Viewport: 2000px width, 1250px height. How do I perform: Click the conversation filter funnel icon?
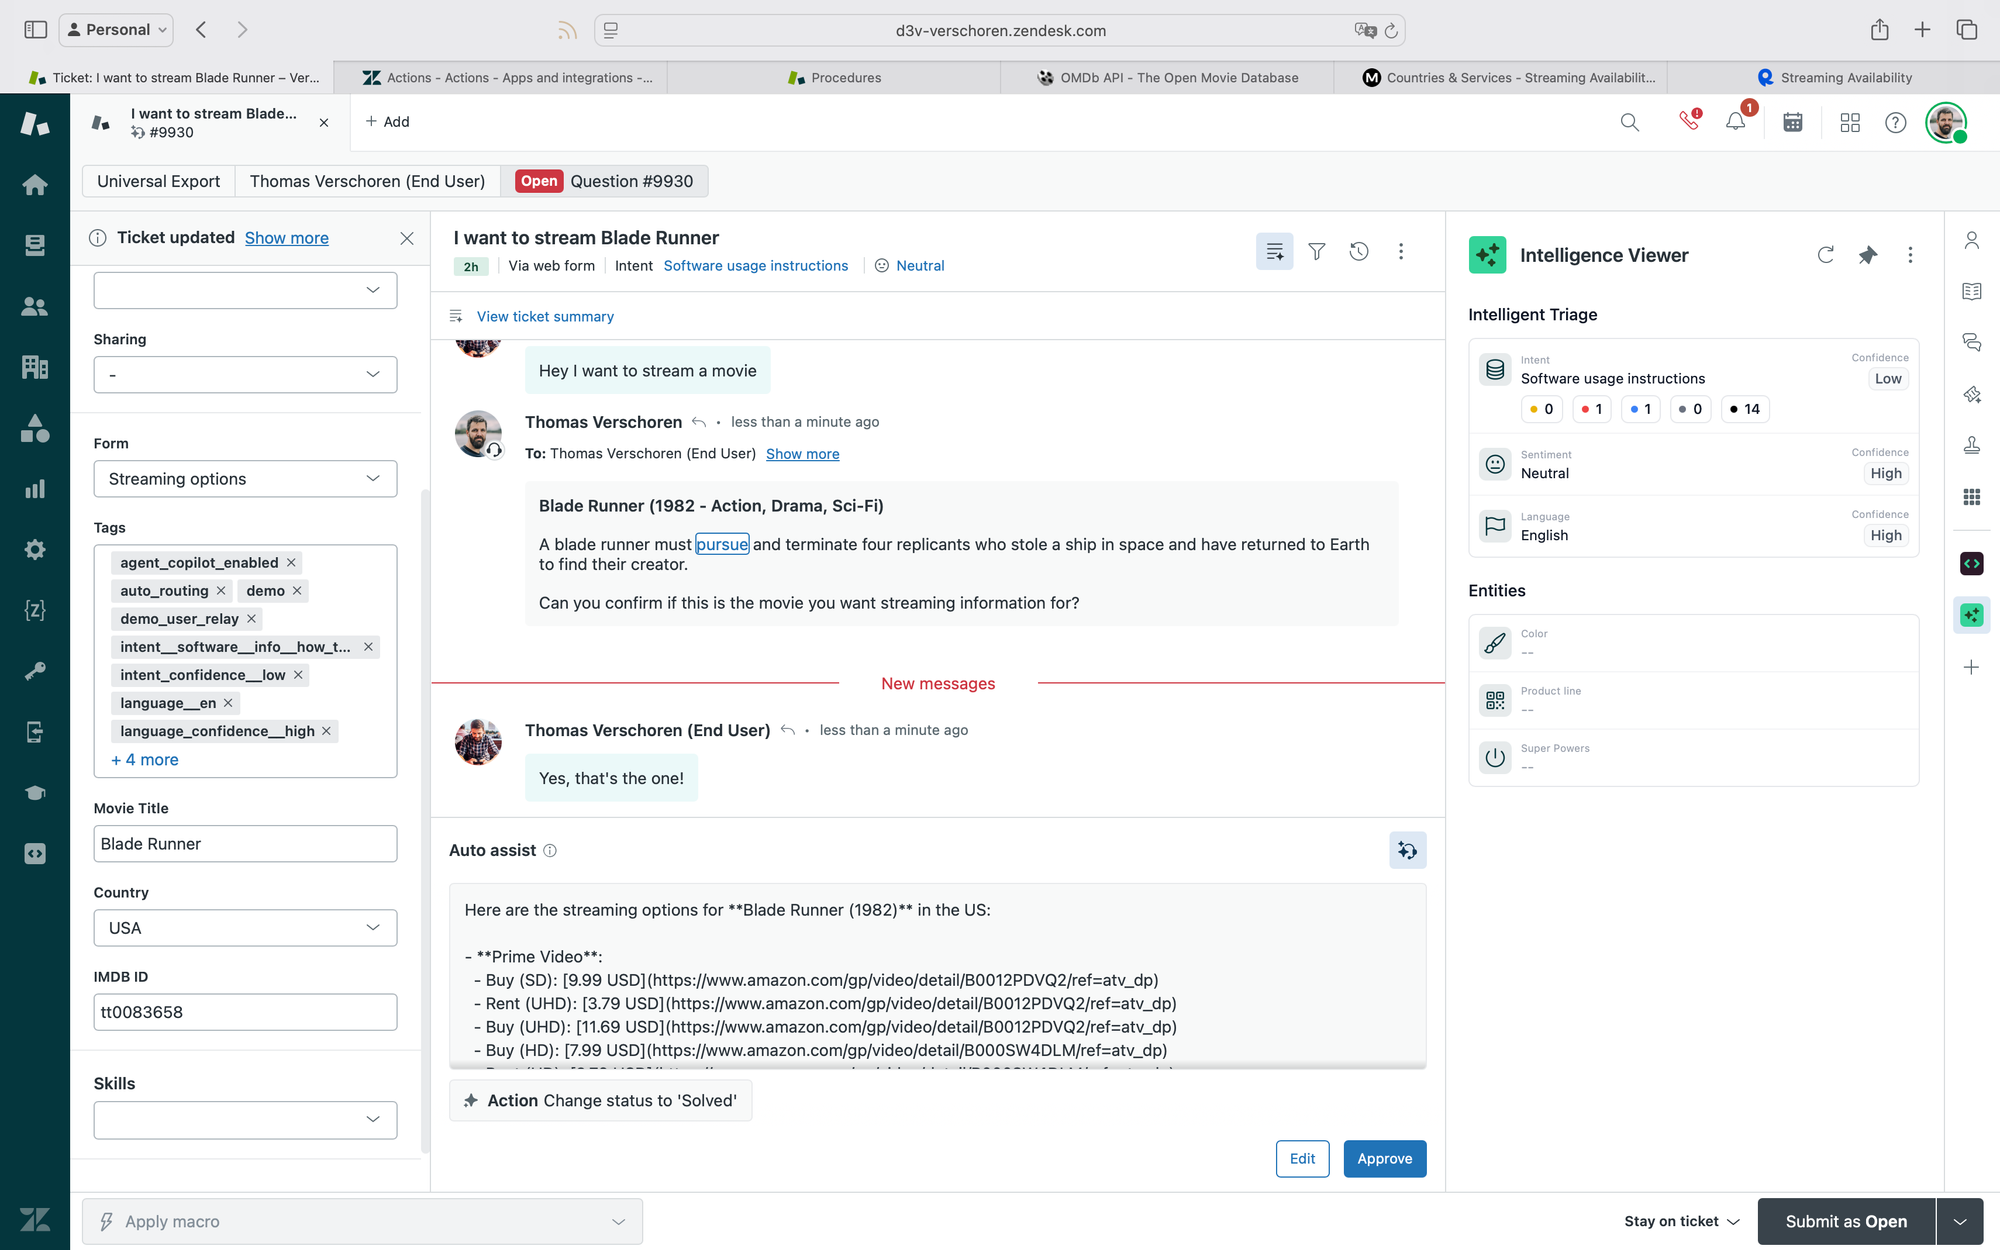[1317, 251]
